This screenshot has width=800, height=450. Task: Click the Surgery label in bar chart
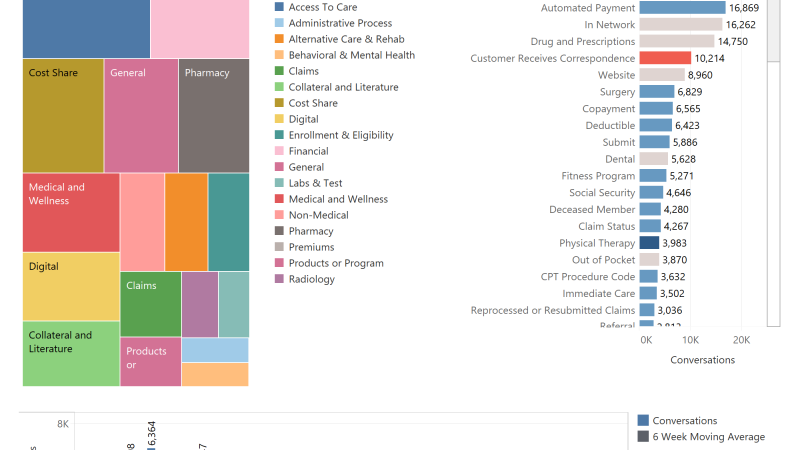(617, 92)
